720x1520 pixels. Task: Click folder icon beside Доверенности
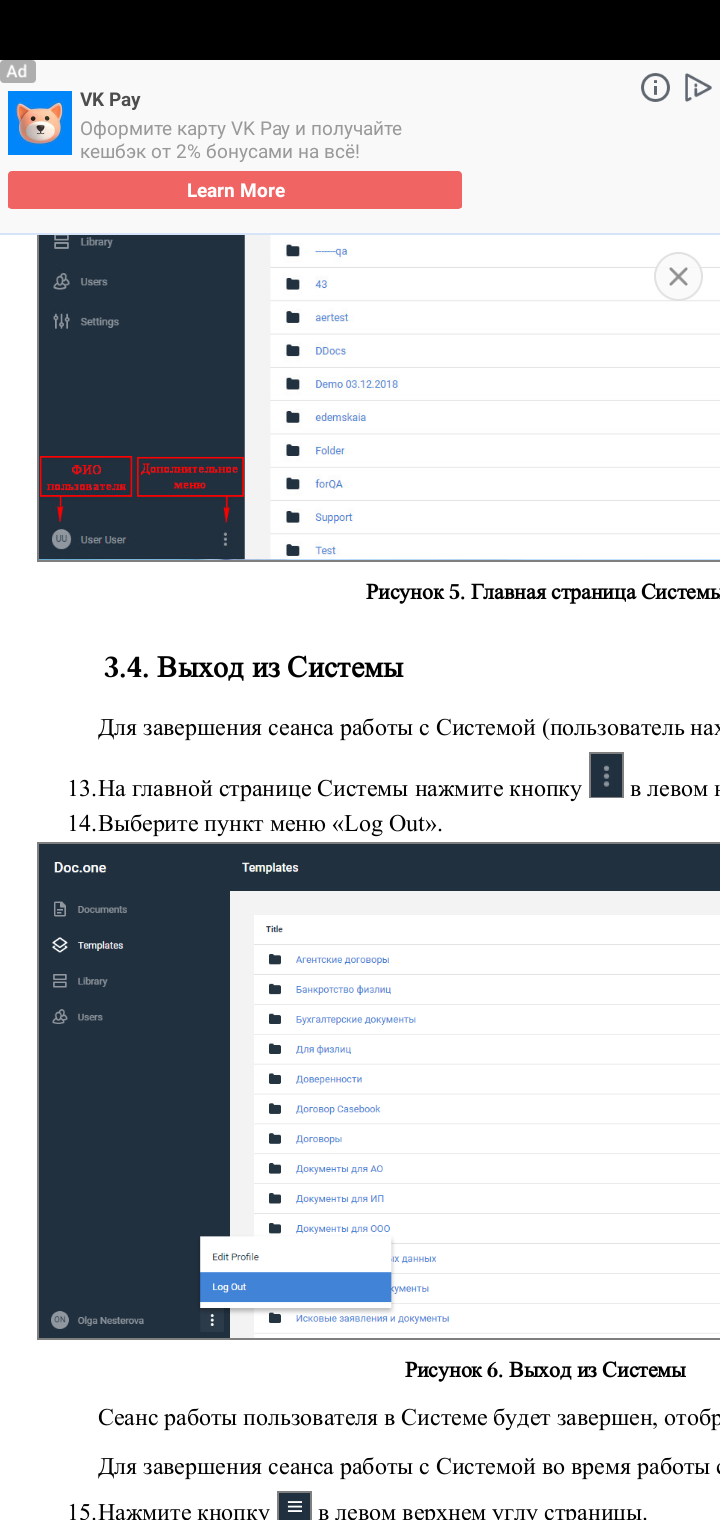(x=275, y=1079)
